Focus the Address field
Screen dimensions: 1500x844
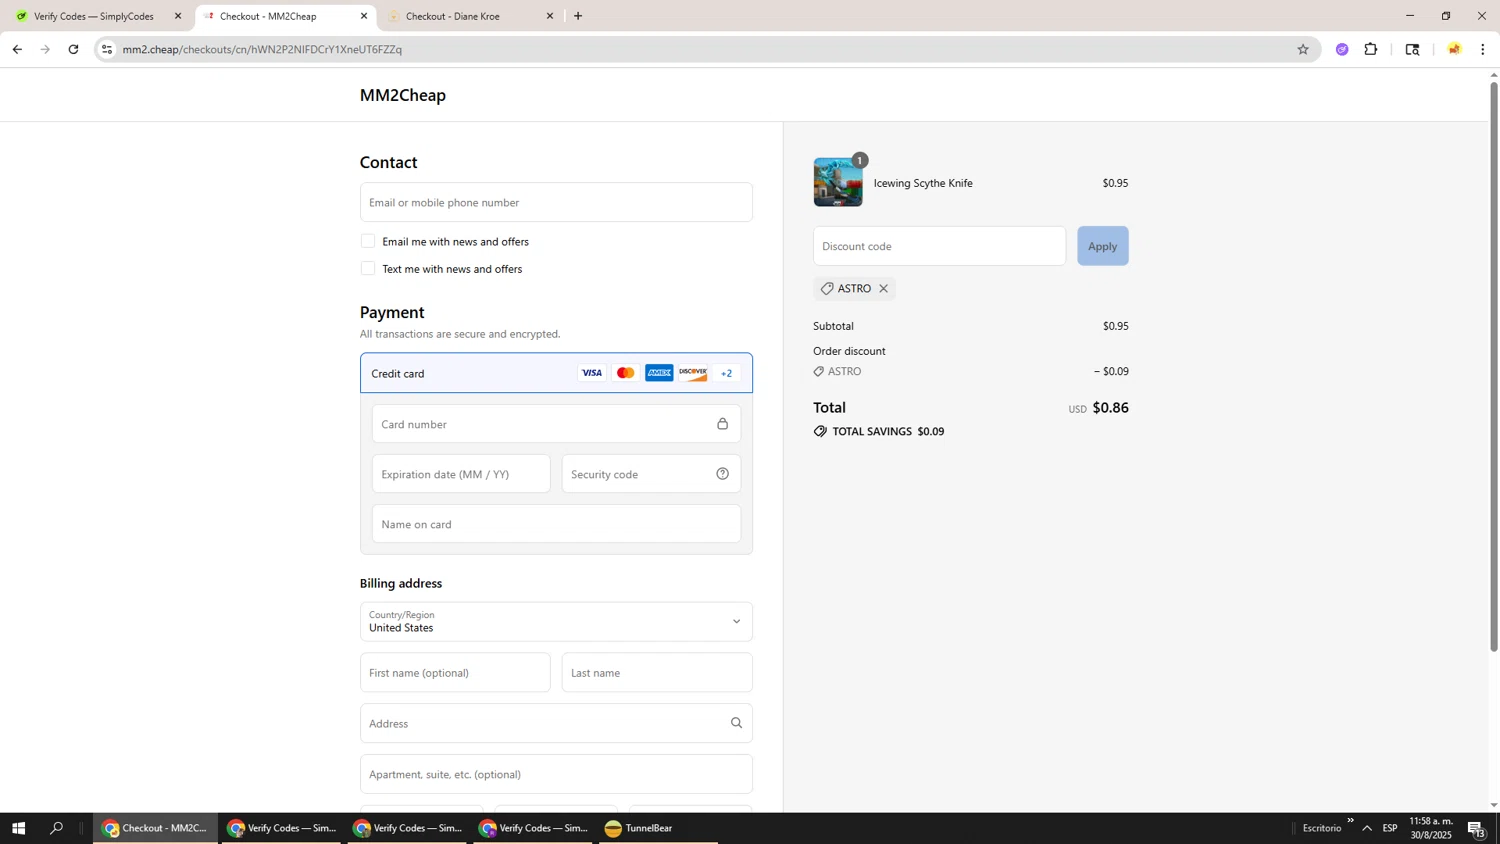[x=556, y=723]
